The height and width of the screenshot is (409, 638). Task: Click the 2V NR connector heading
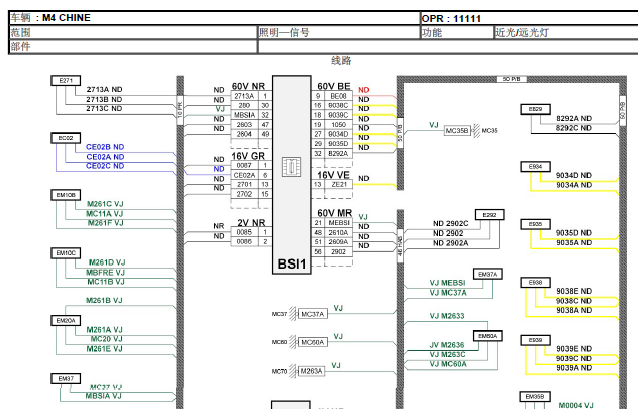(251, 223)
